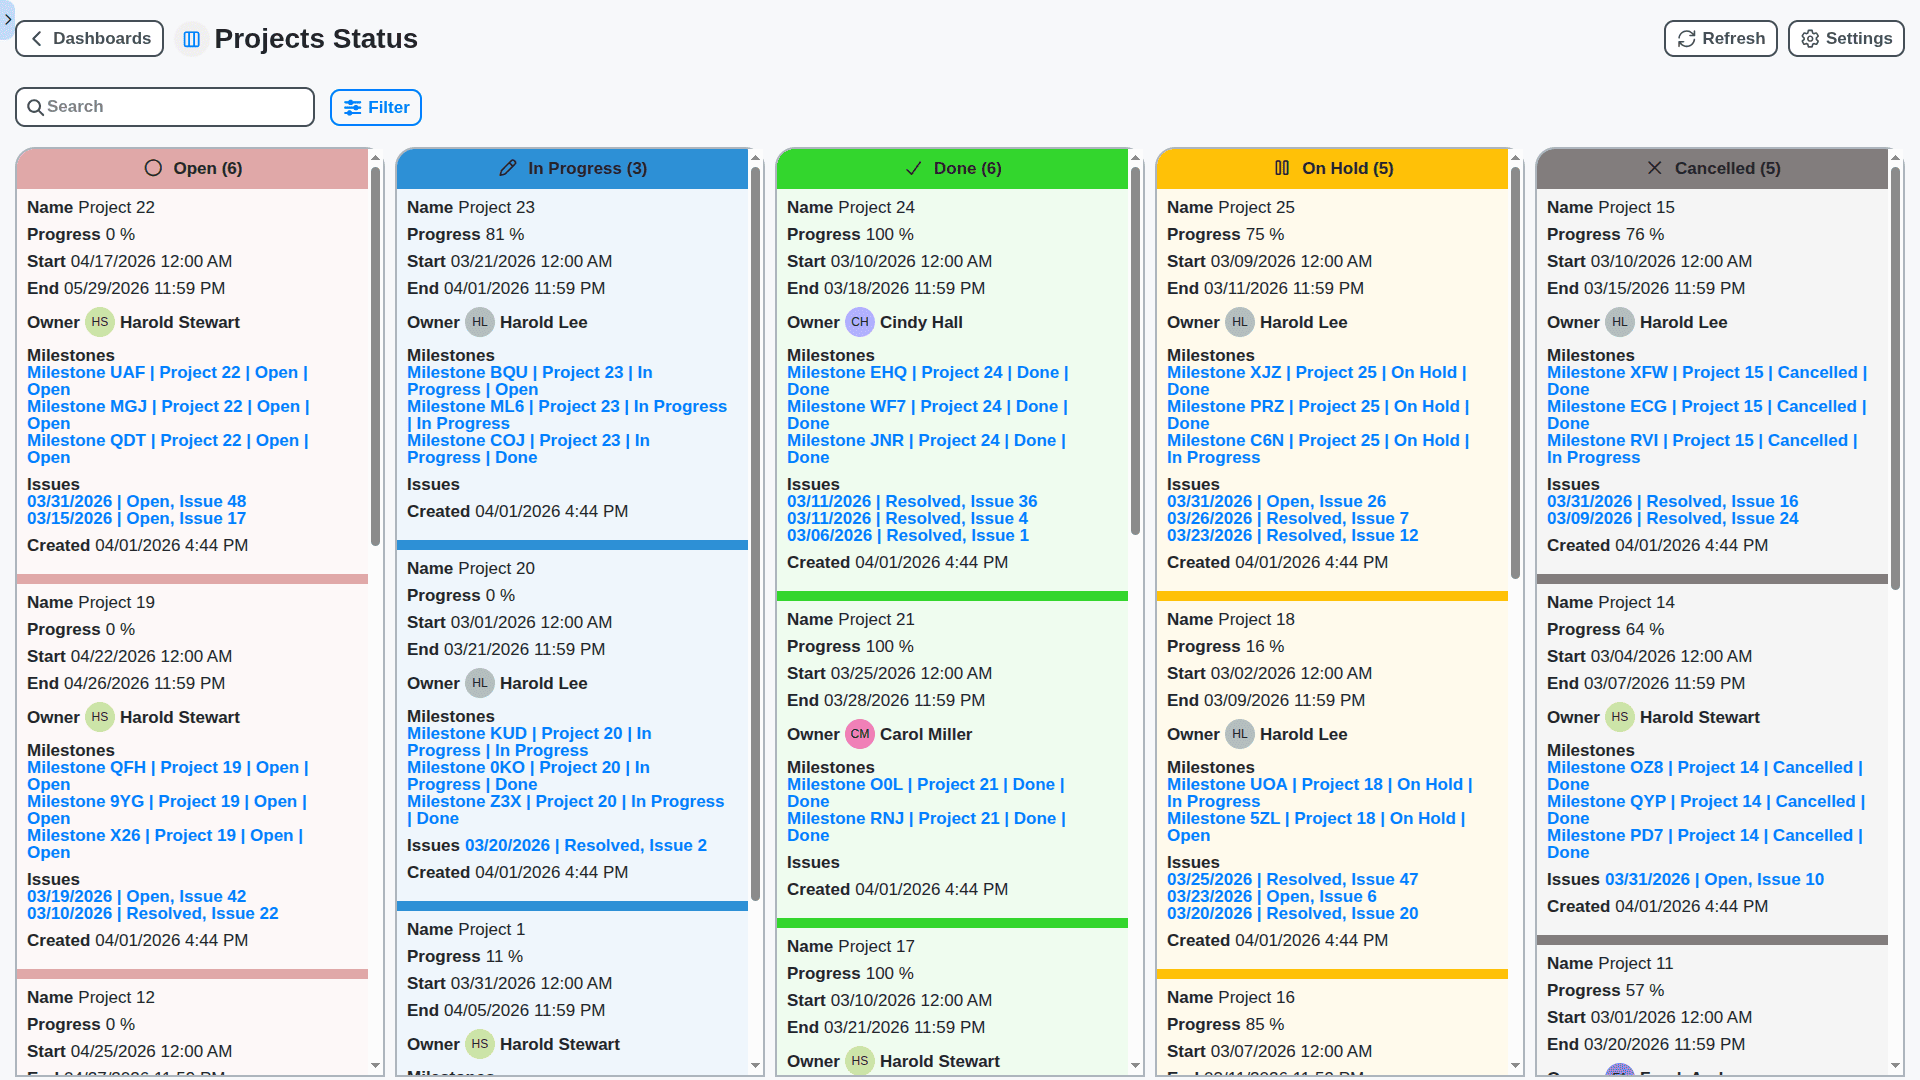Click the pencil icon beside In Progress
The width and height of the screenshot is (1920, 1080).
pos(508,168)
